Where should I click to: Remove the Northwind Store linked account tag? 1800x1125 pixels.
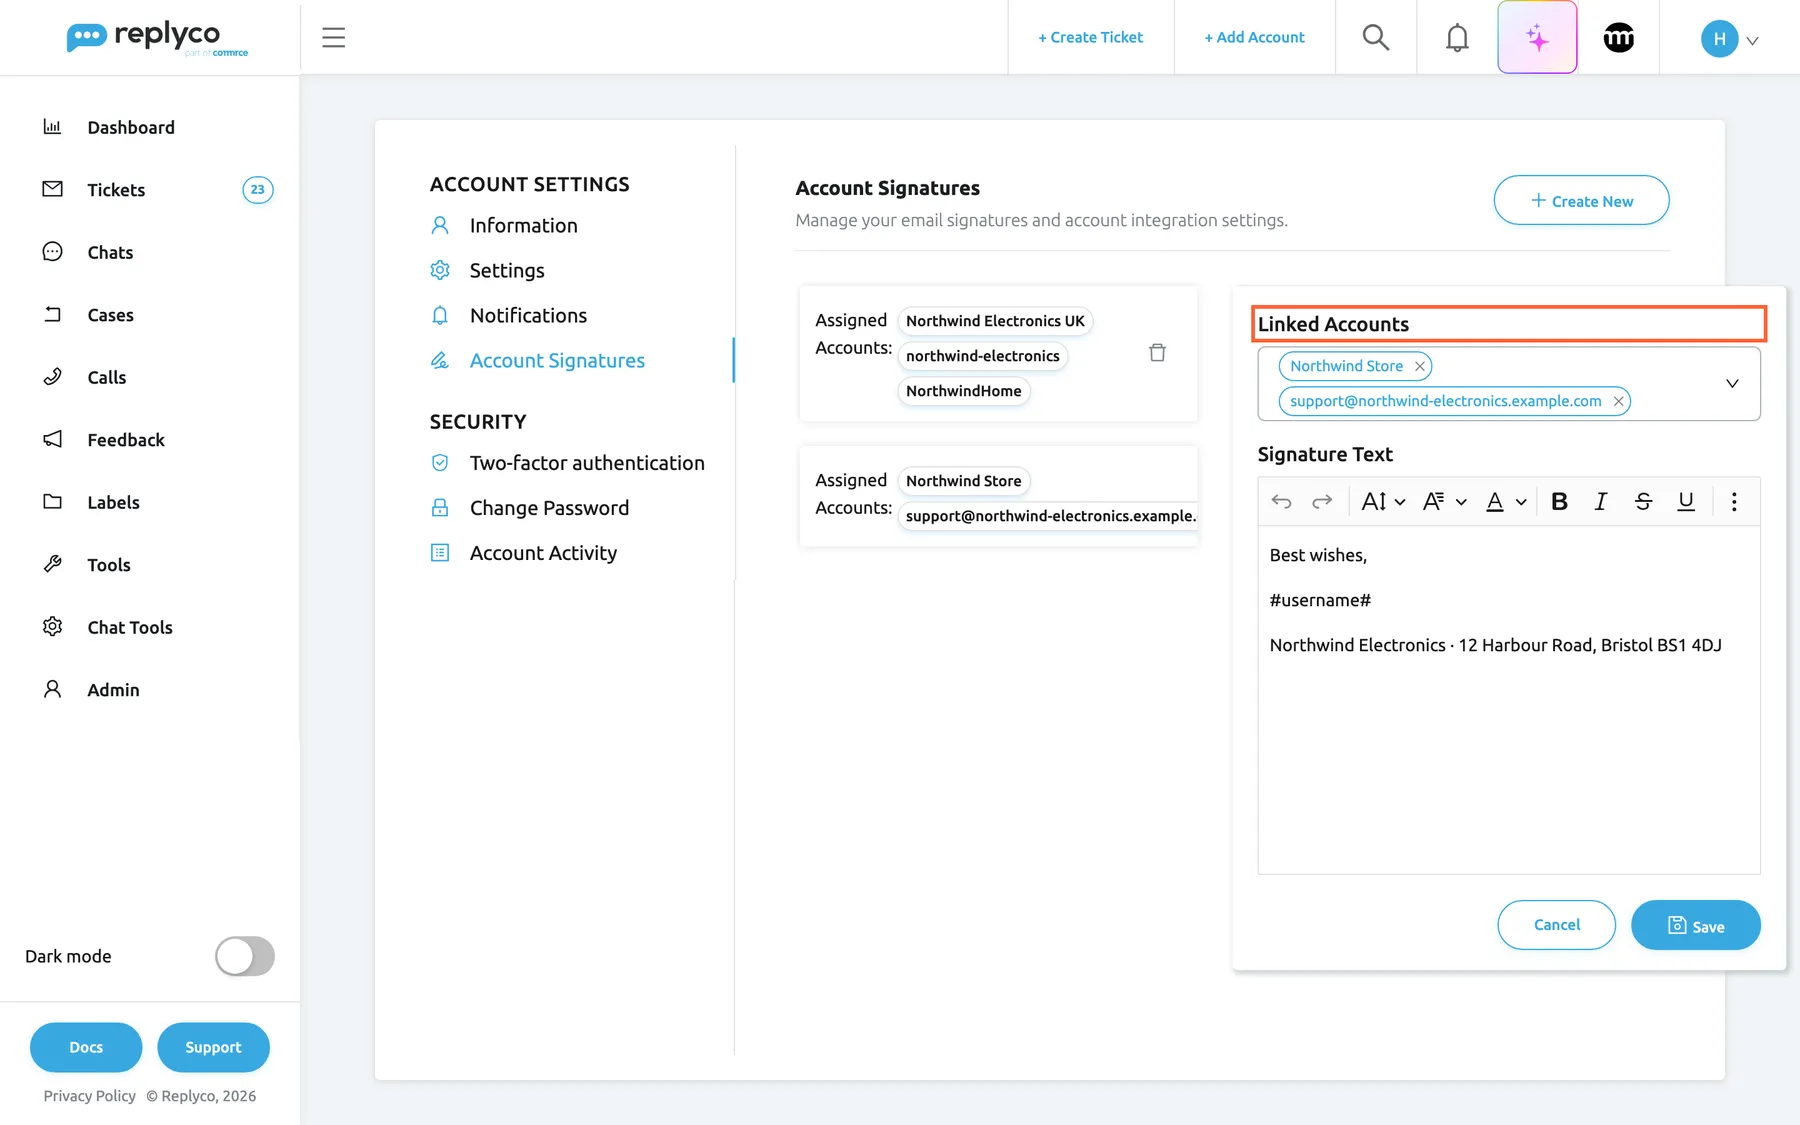tap(1419, 366)
